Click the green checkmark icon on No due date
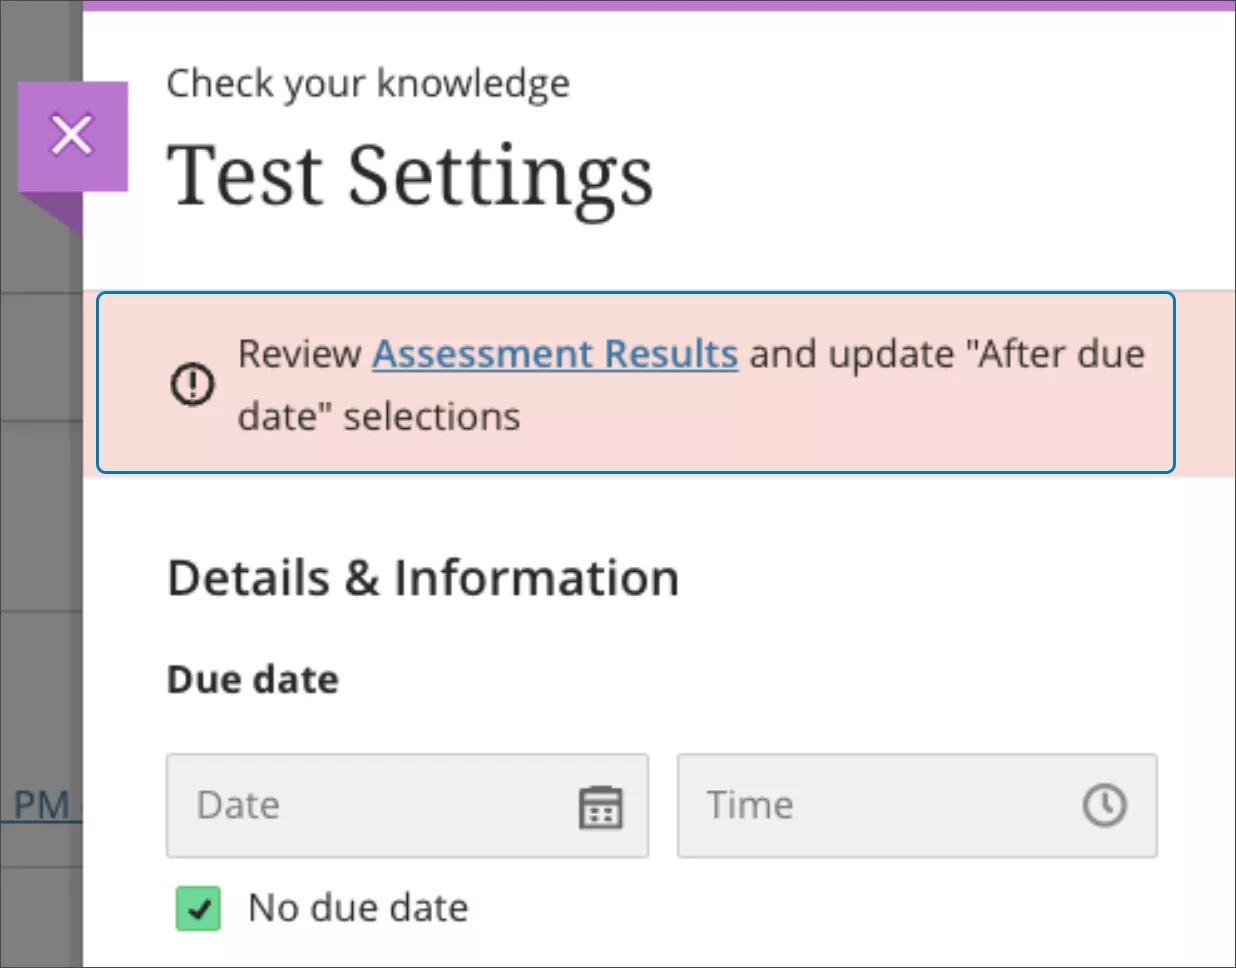The width and height of the screenshot is (1236, 968). click(199, 908)
